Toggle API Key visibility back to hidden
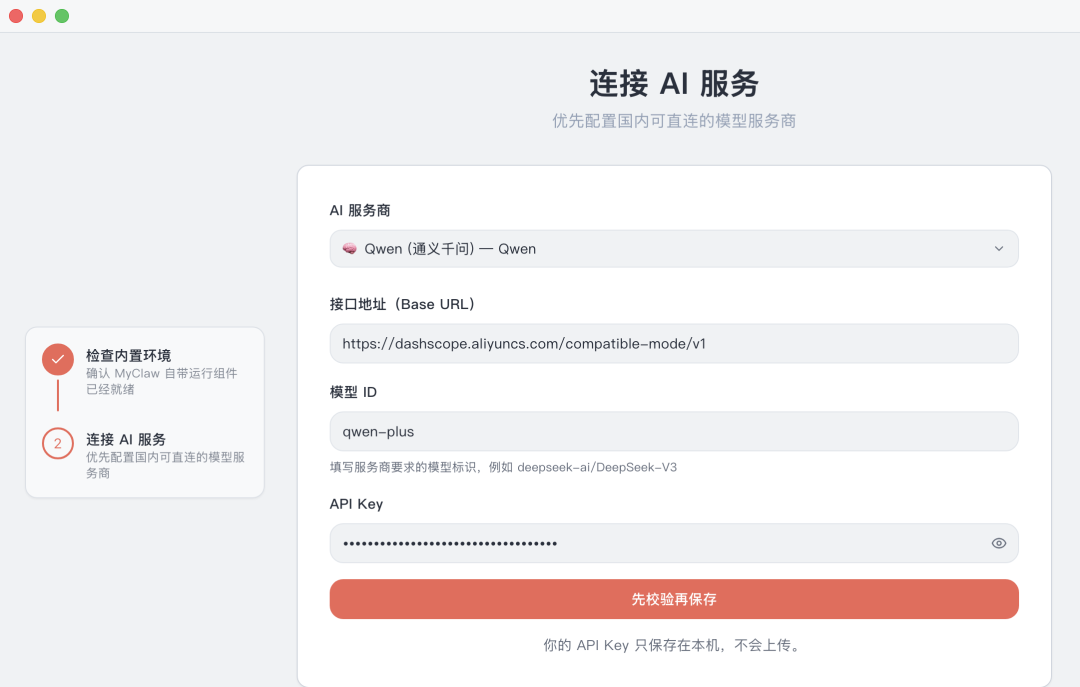The width and height of the screenshot is (1080, 687). click(x=998, y=543)
